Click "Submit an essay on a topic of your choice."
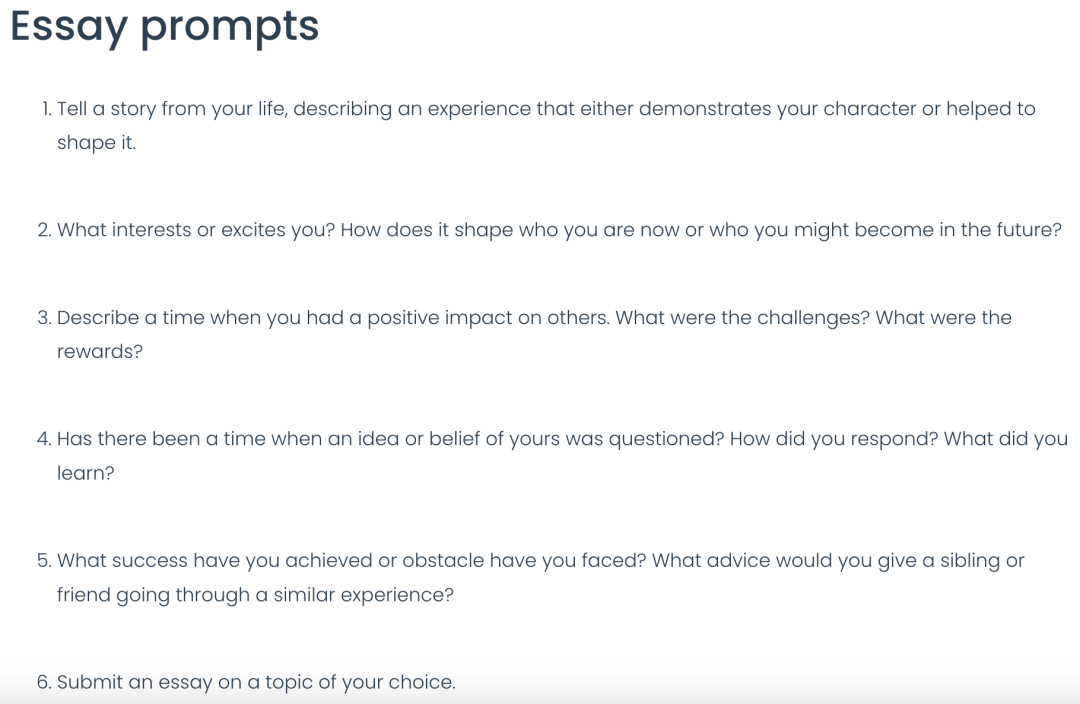Viewport: 1080px width, 704px height. (256, 682)
